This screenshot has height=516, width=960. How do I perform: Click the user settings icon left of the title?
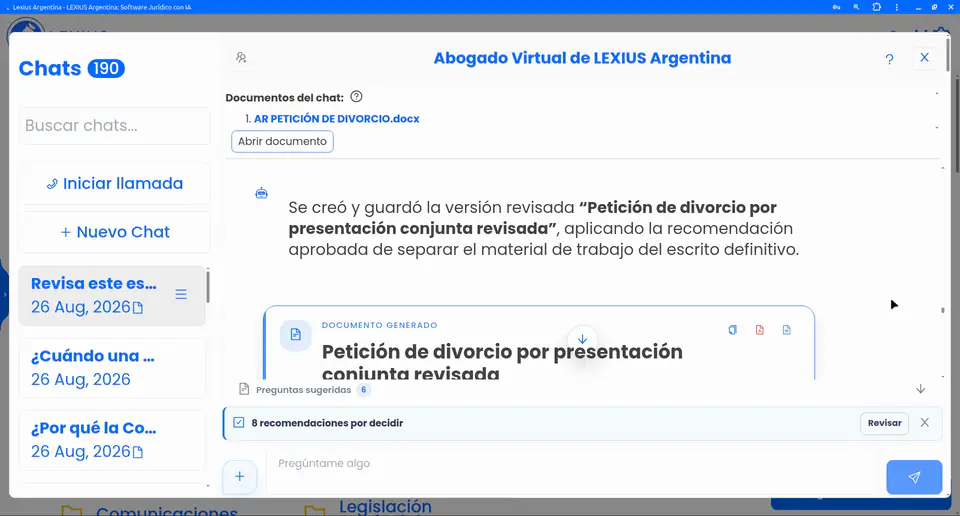click(x=241, y=58)
